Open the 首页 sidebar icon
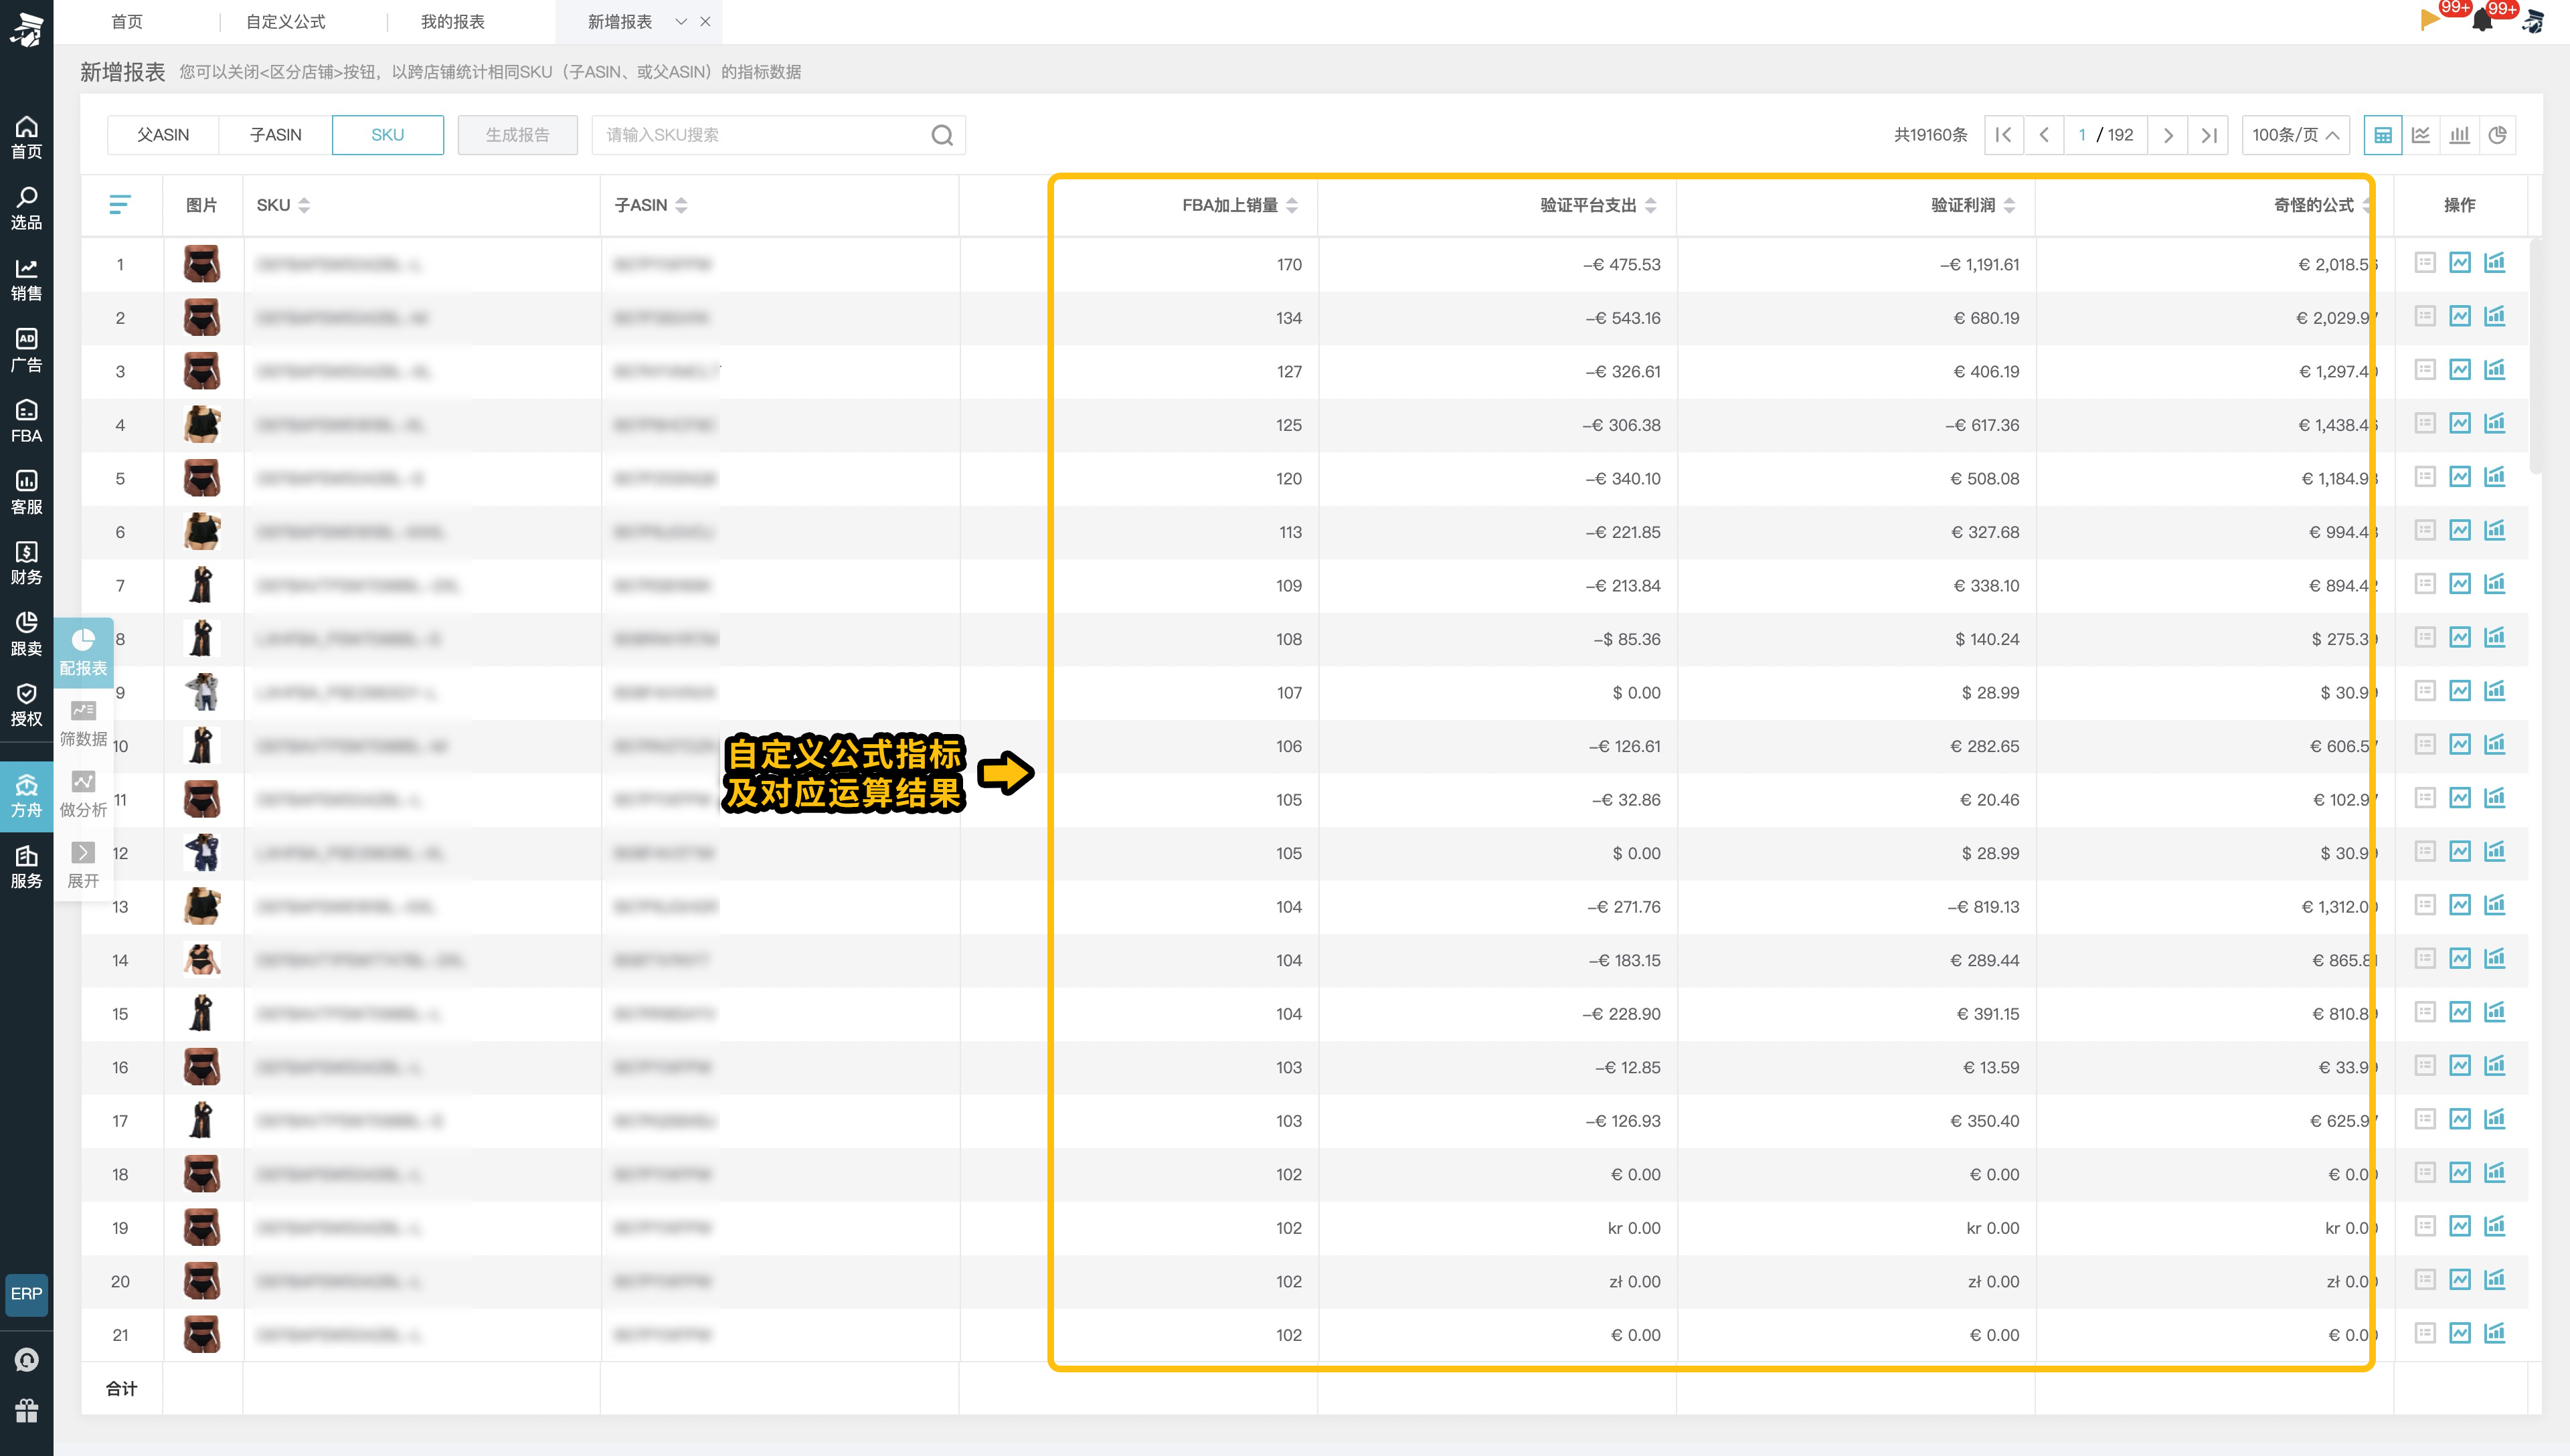 pos(26,137)
